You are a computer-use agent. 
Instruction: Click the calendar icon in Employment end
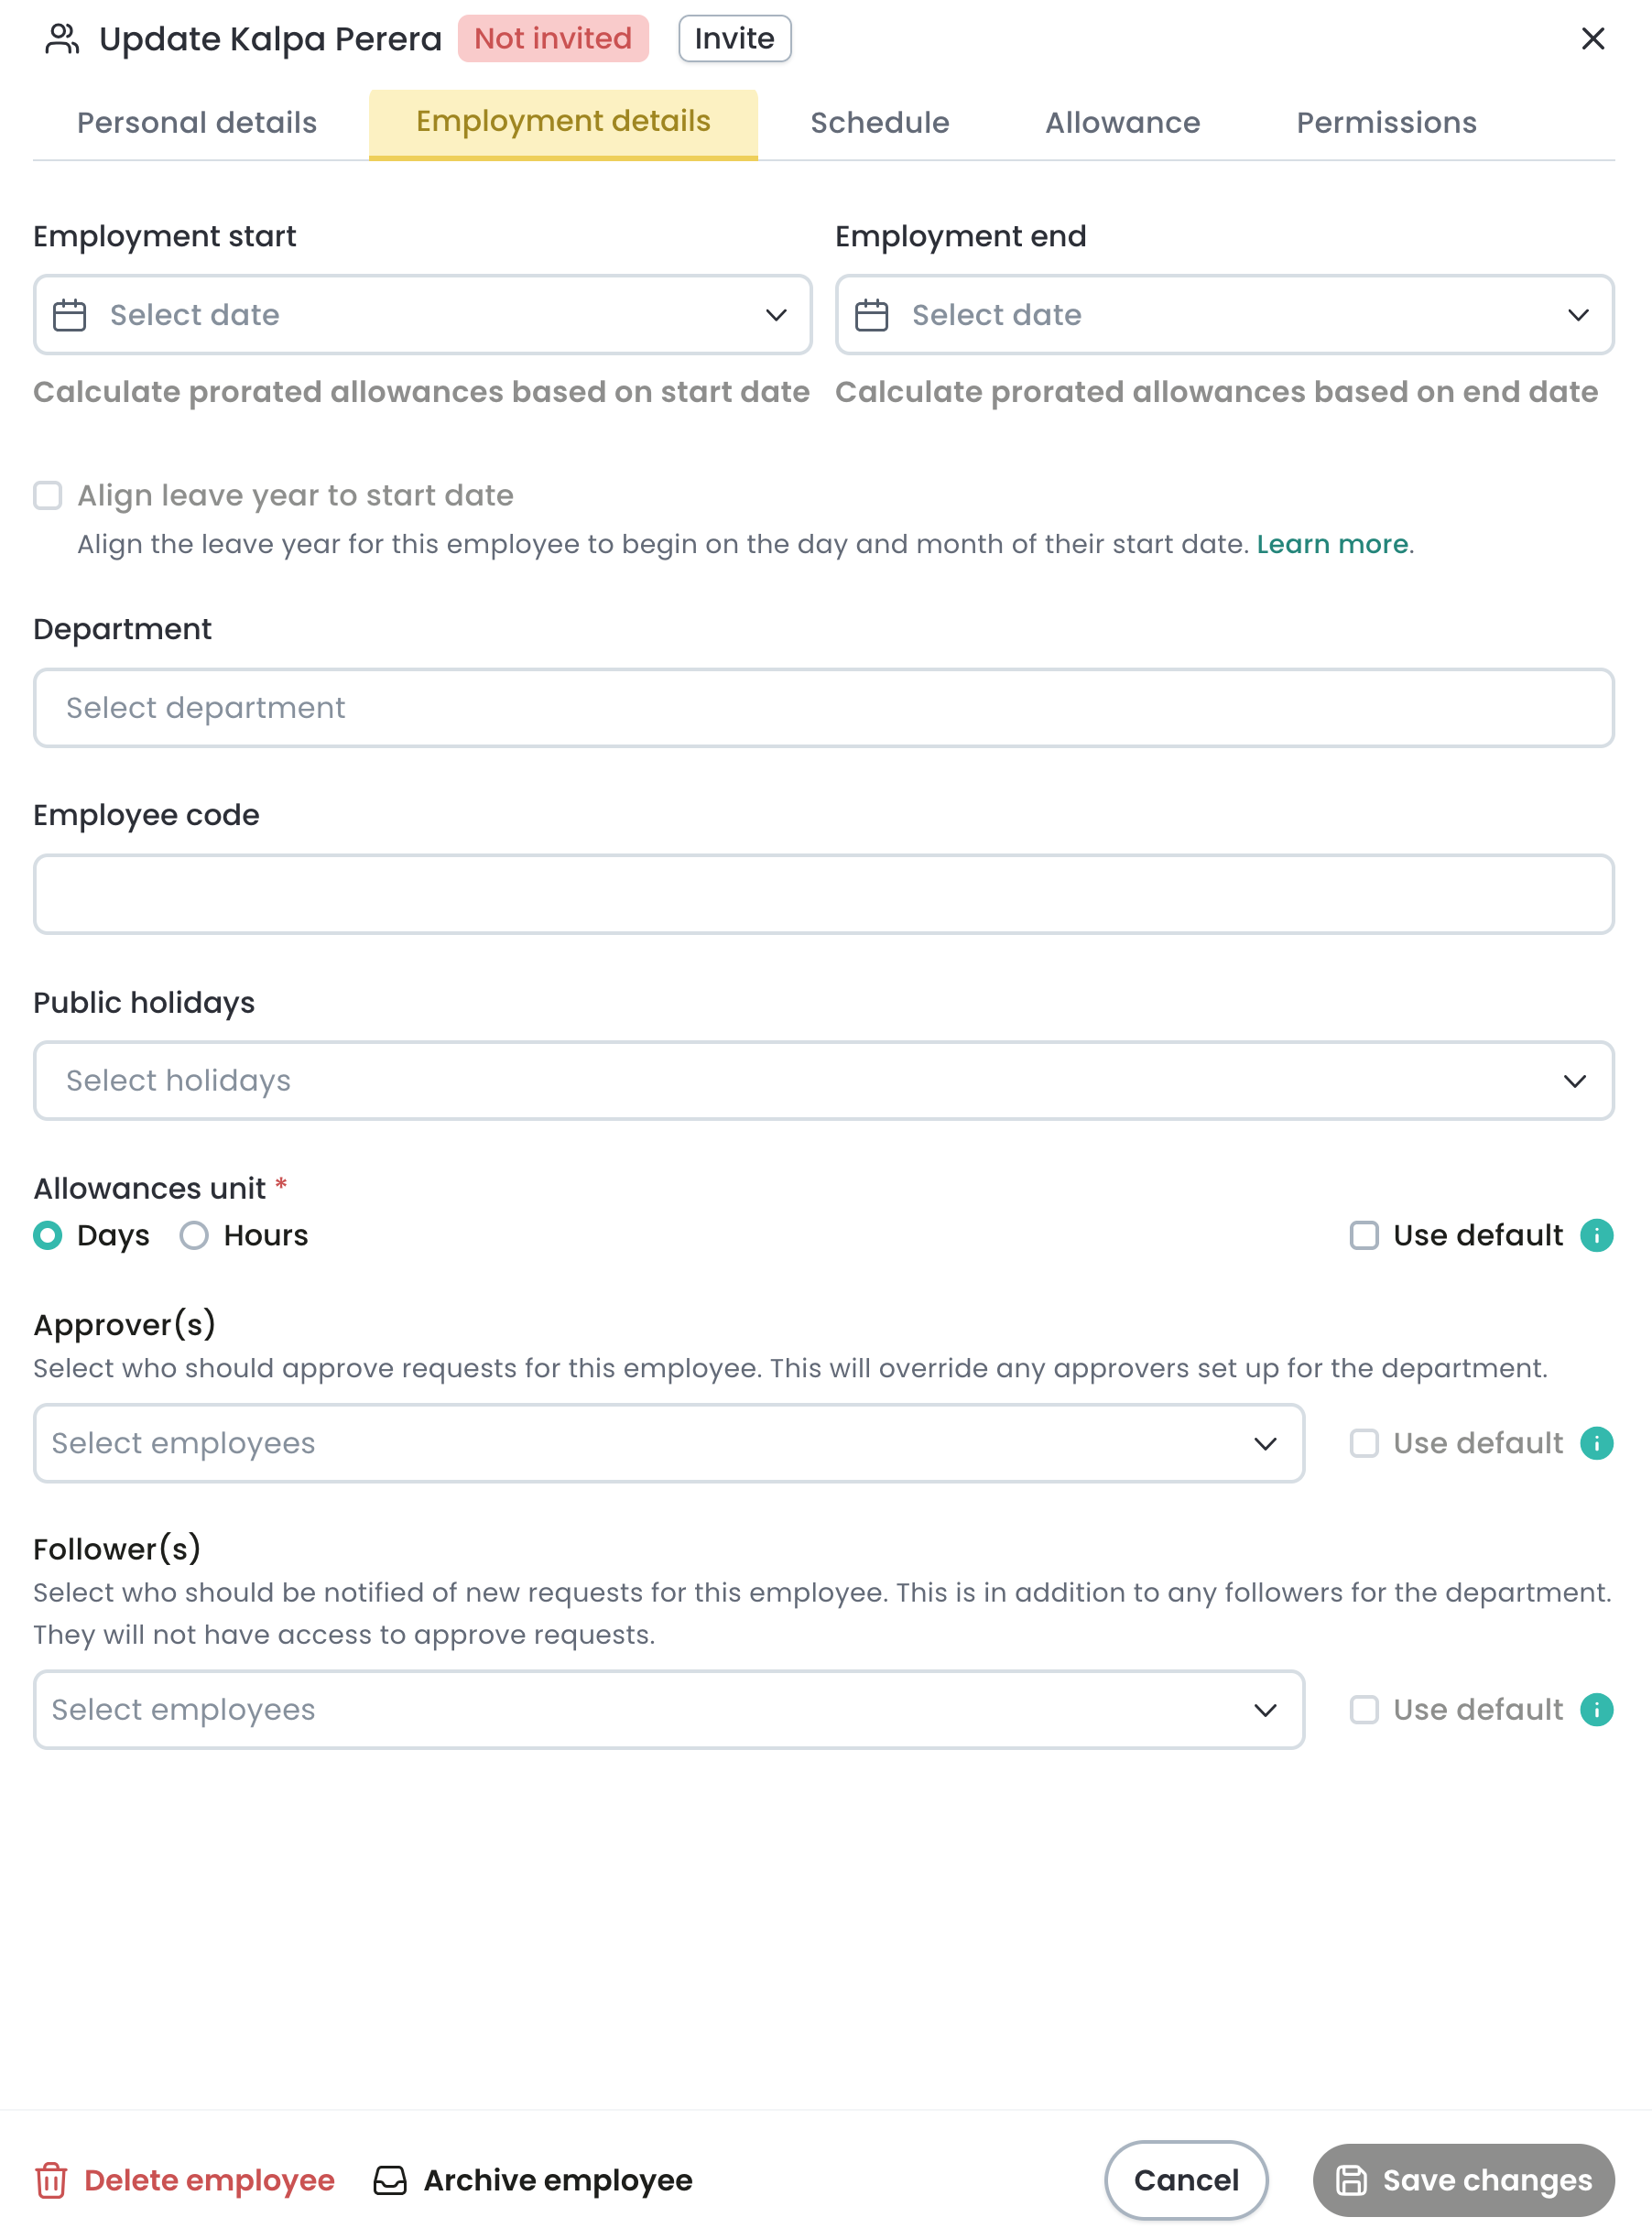pos(871,315)
